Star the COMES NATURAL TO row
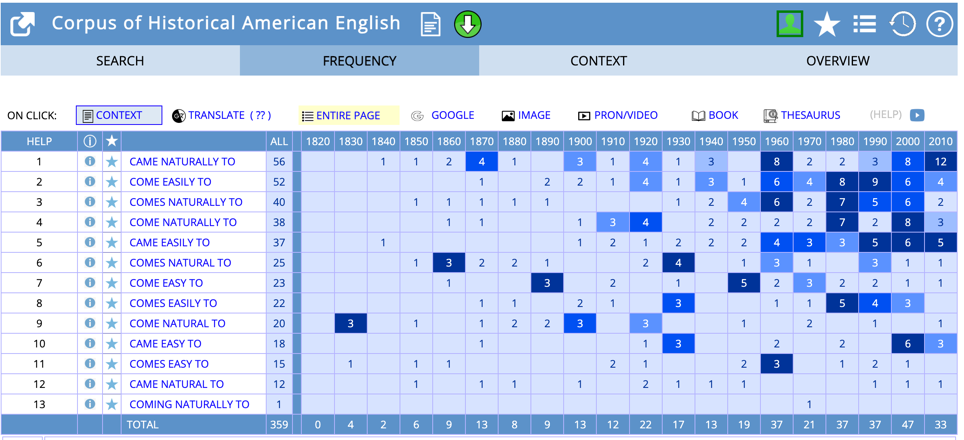964x440 pixels. click(111, 262)
